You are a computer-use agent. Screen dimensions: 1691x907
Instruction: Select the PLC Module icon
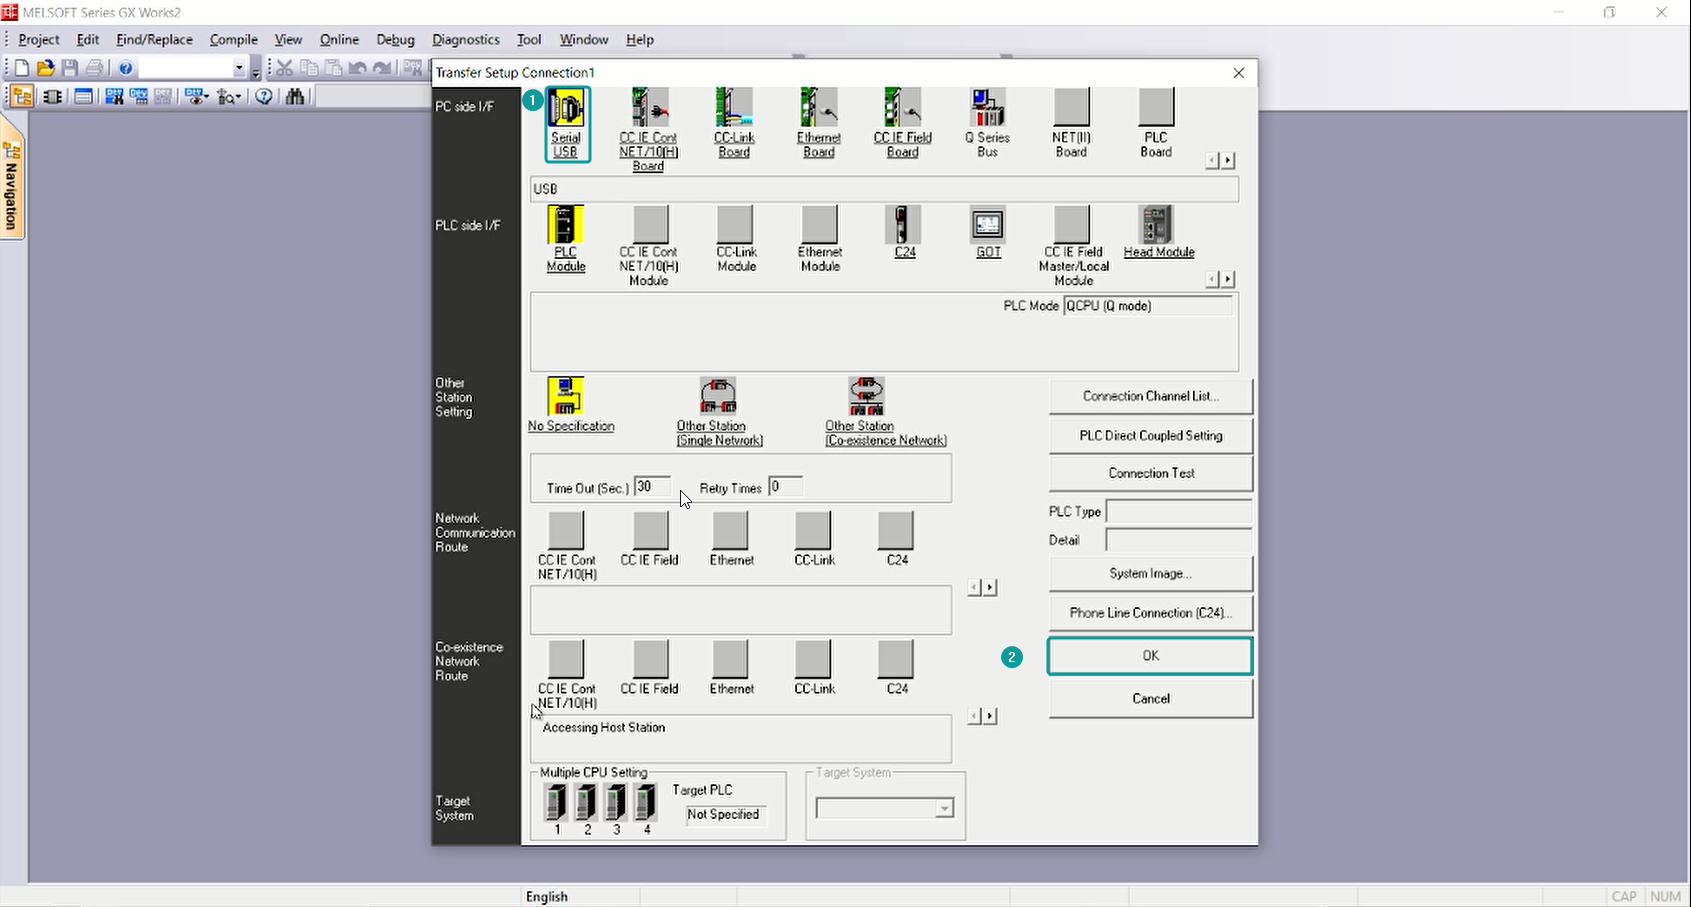pos(565,226)
